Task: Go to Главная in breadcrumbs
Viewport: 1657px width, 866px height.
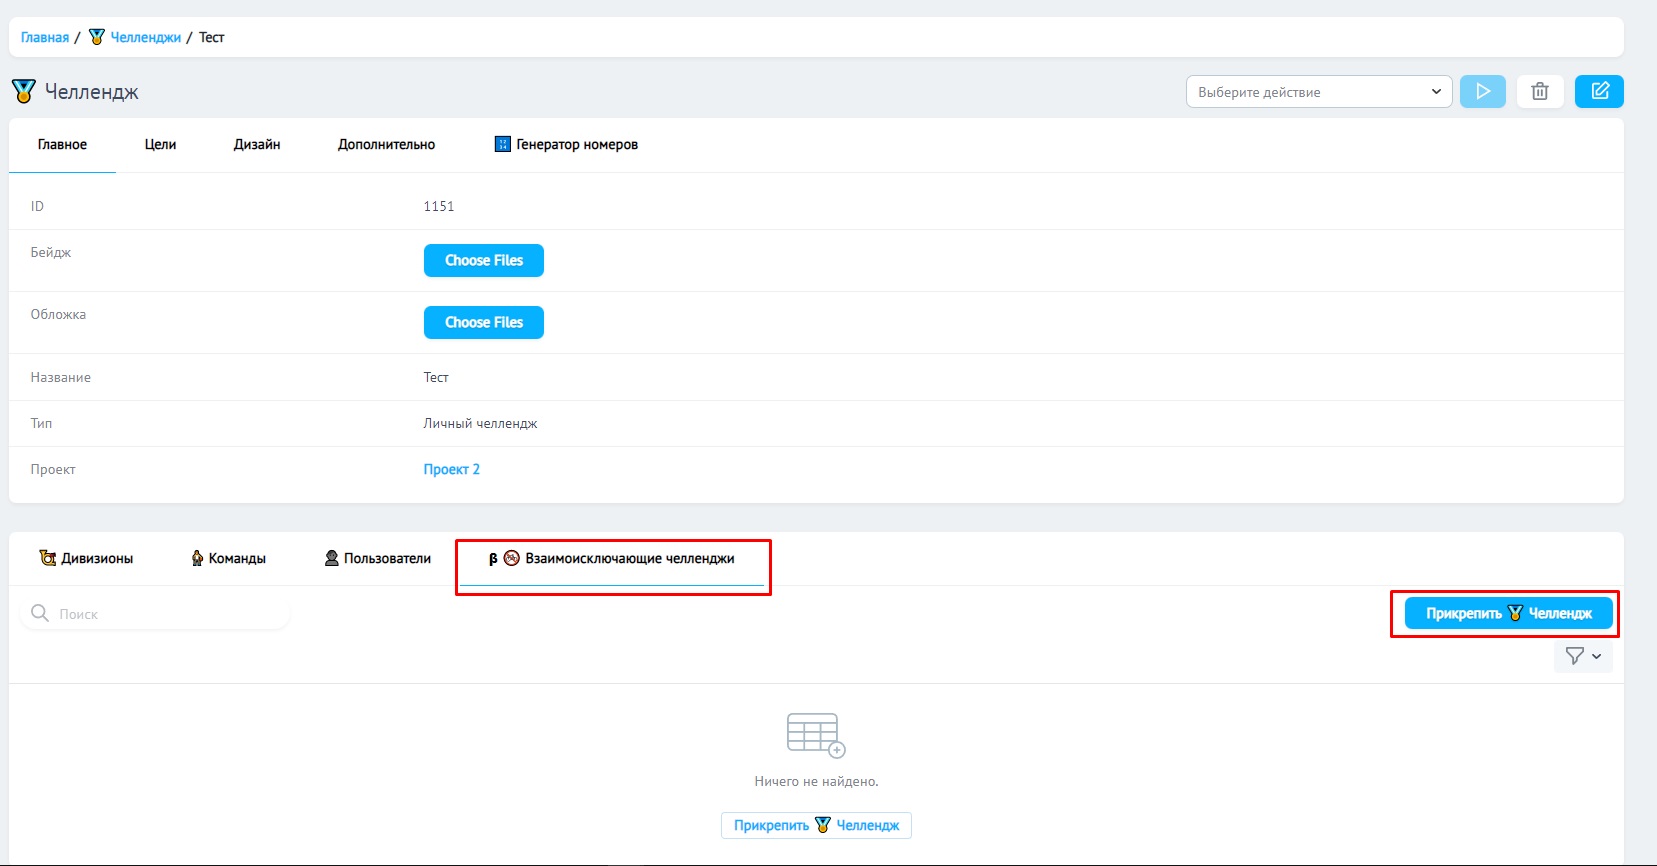Action: point(45,38)
